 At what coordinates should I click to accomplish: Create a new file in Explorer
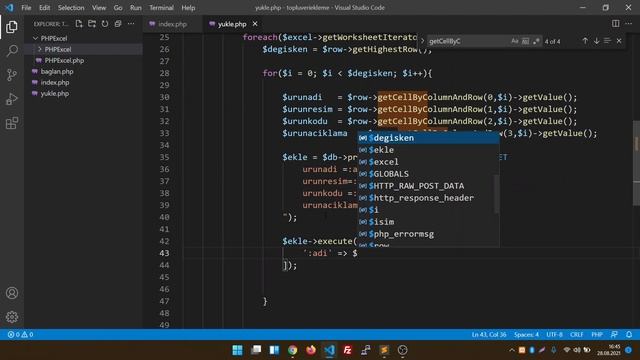point(79,24)
